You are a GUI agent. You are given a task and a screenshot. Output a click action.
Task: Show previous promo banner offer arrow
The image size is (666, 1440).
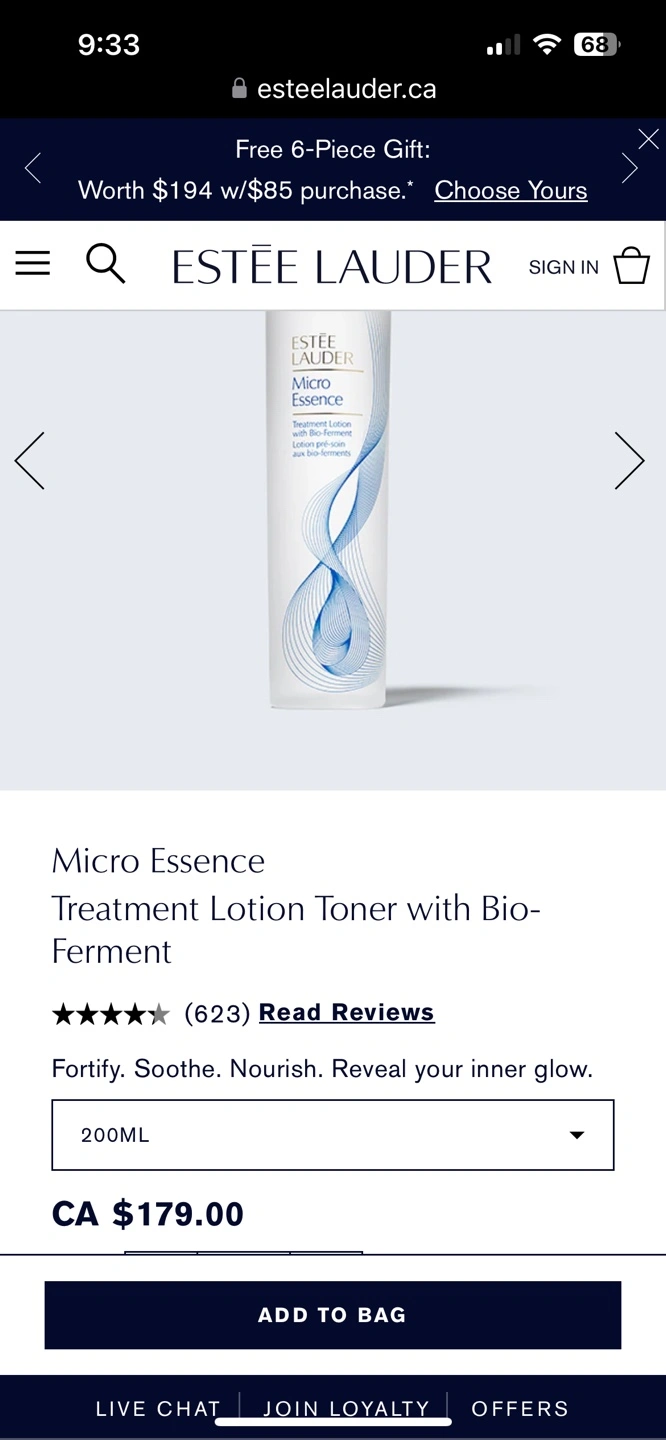coord(33,168)
